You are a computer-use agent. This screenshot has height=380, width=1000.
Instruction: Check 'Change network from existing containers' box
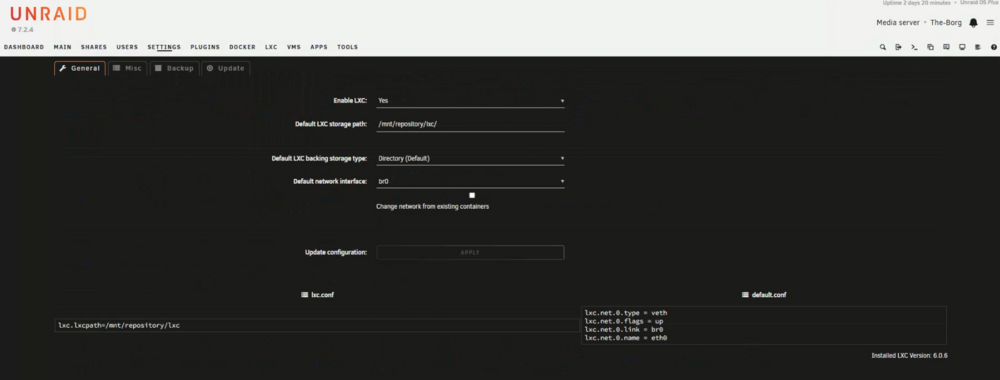(x=472, y=195)
